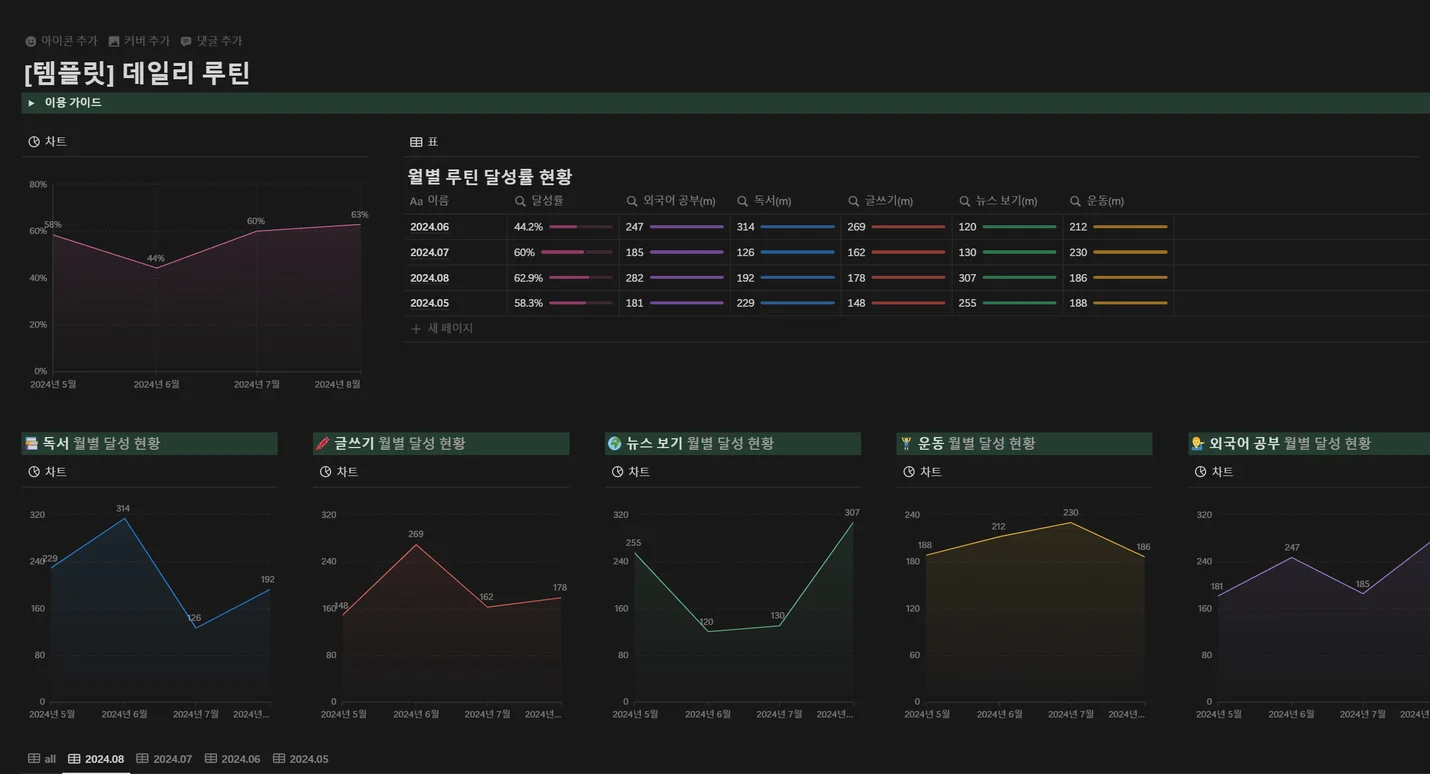Click the 269 data point in 글쓰기 chart
This screenshot has width=1430, height=774.
[x=415, y=544]
